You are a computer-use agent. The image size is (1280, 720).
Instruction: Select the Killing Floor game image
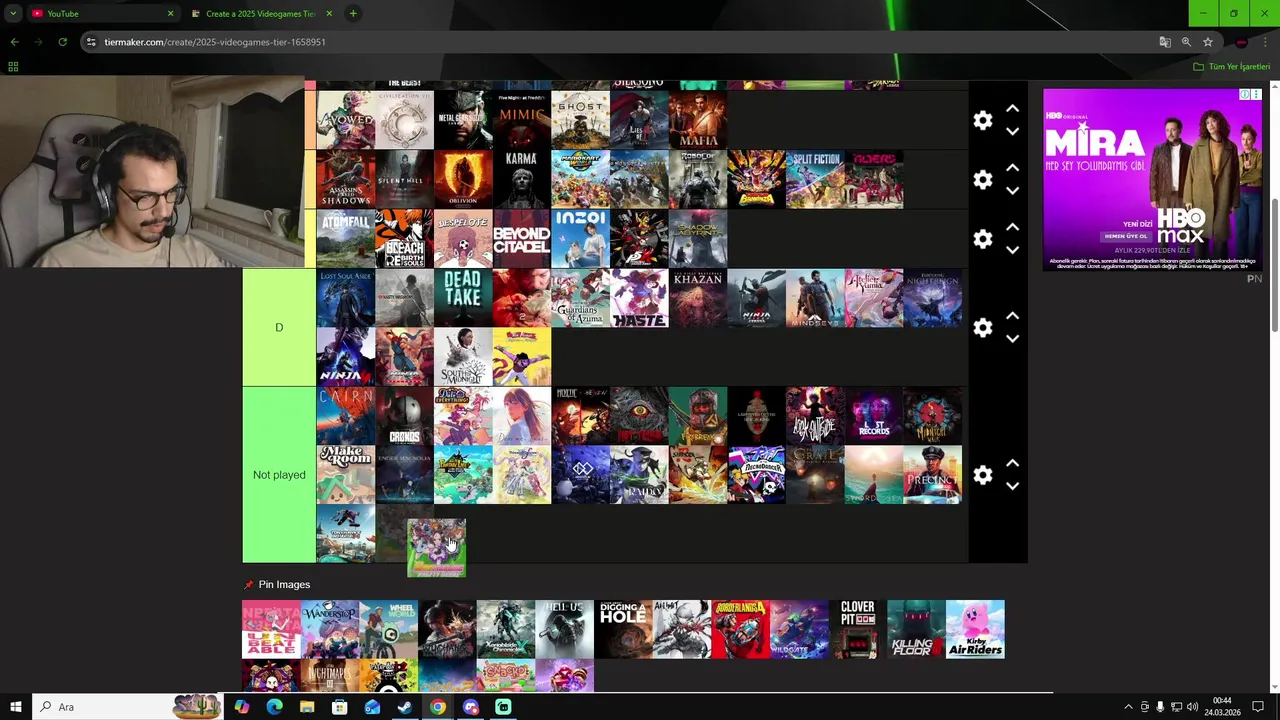916,629
